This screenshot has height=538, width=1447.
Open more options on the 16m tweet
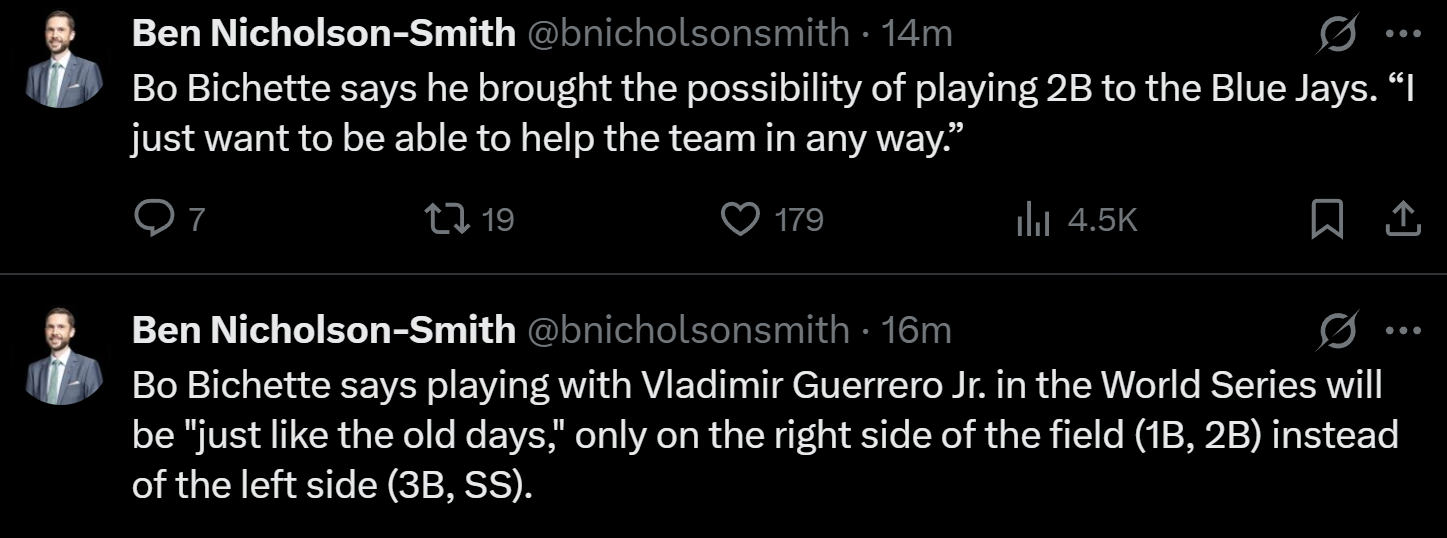(1402, 329)
